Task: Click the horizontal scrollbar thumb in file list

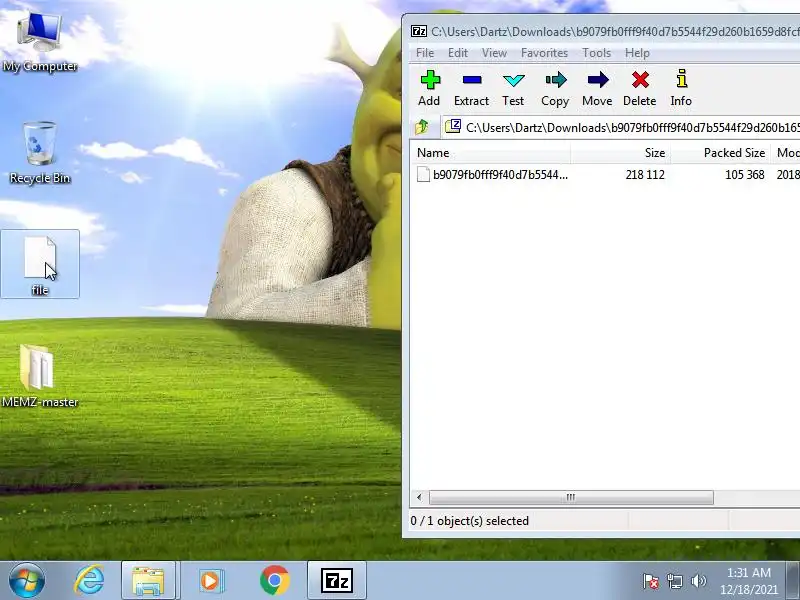Action: coord(571,497)
